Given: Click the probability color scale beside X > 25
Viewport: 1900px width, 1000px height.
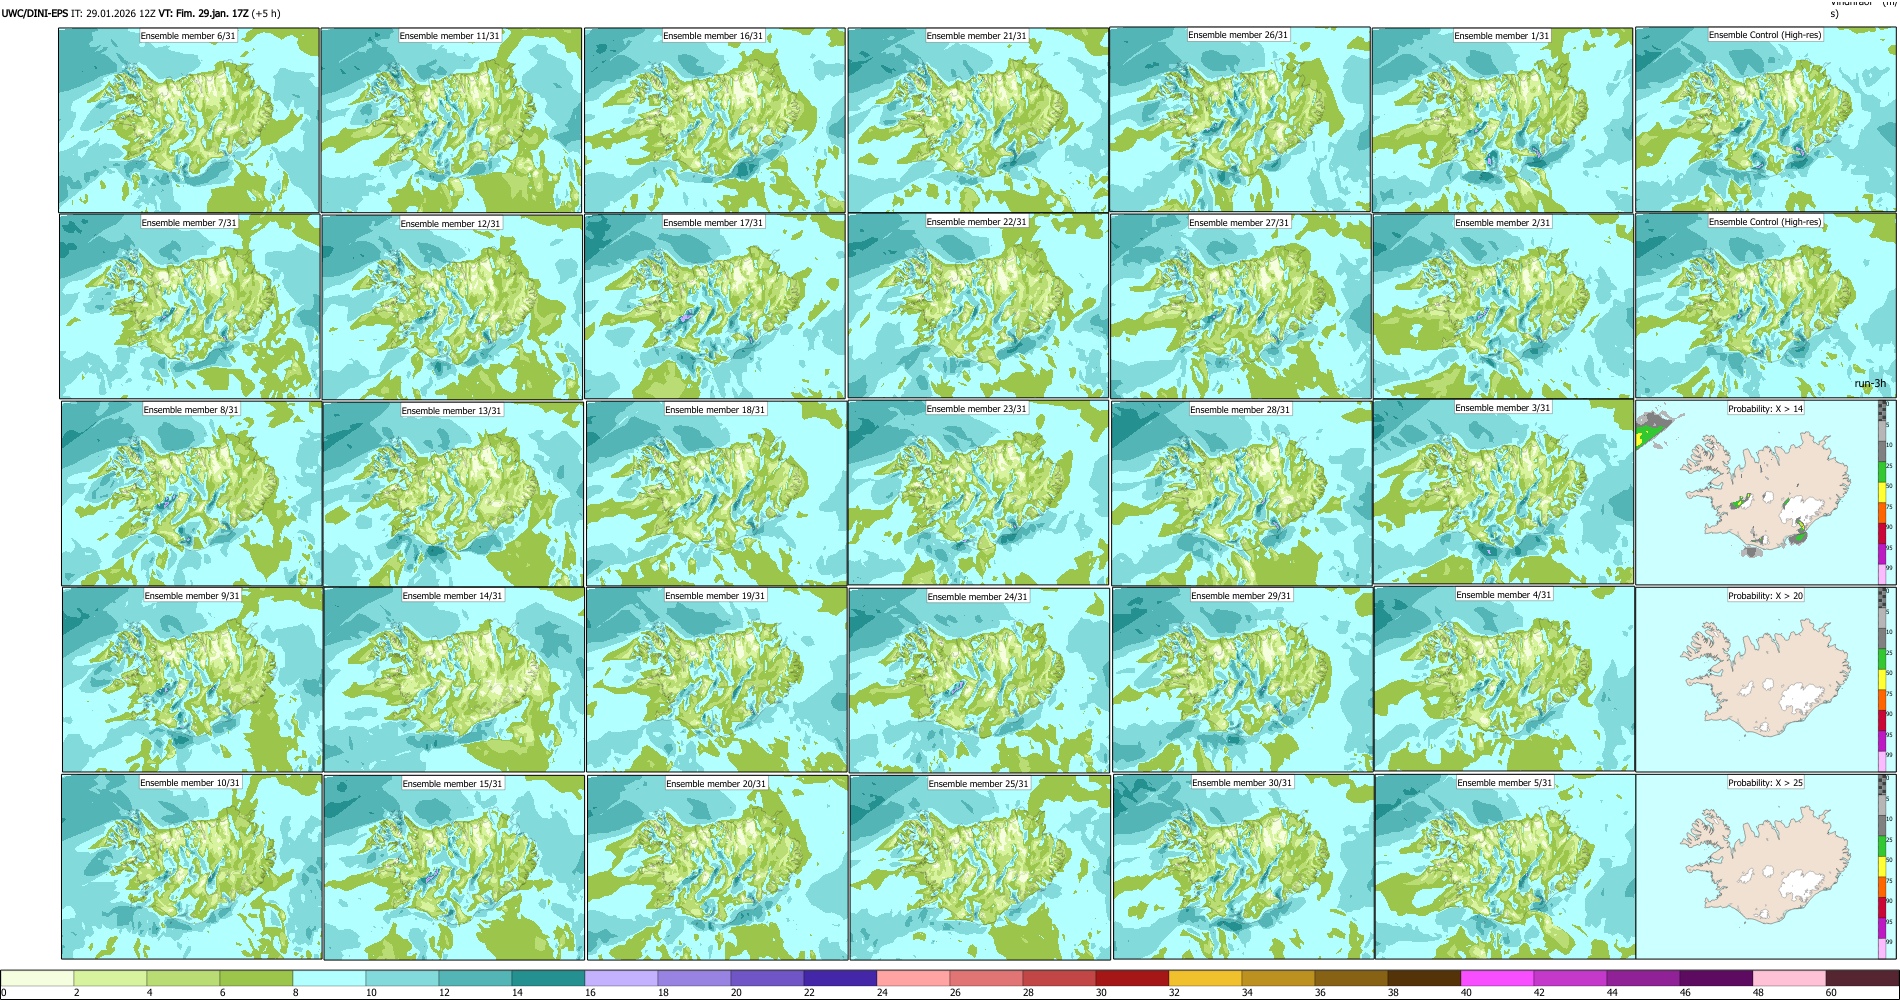Looking at the screenshot, I should point(1883,867).
